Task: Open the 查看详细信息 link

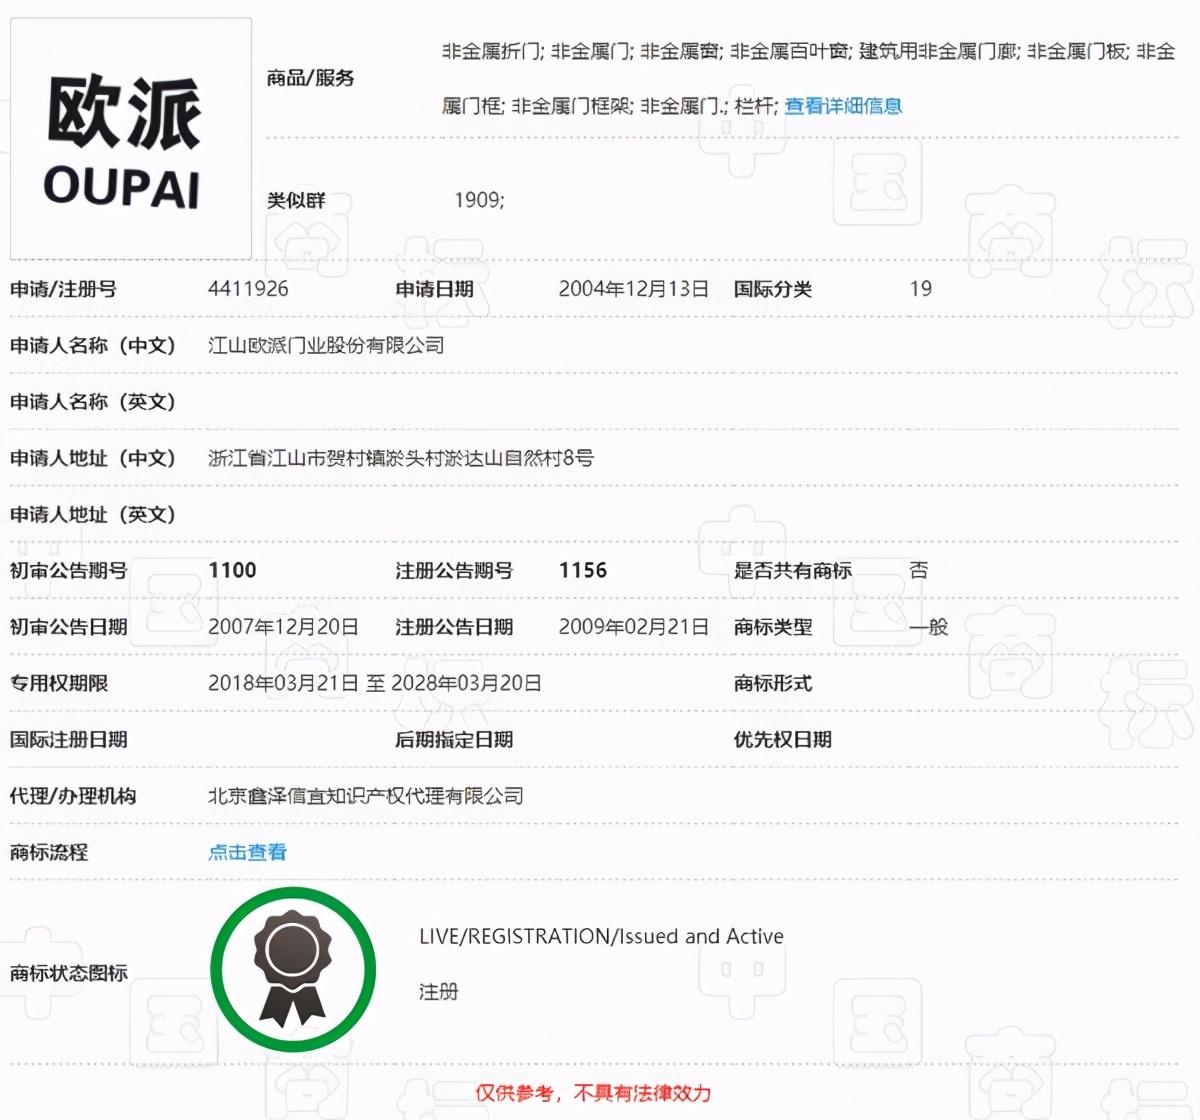Action: click(x=843, y=105)
